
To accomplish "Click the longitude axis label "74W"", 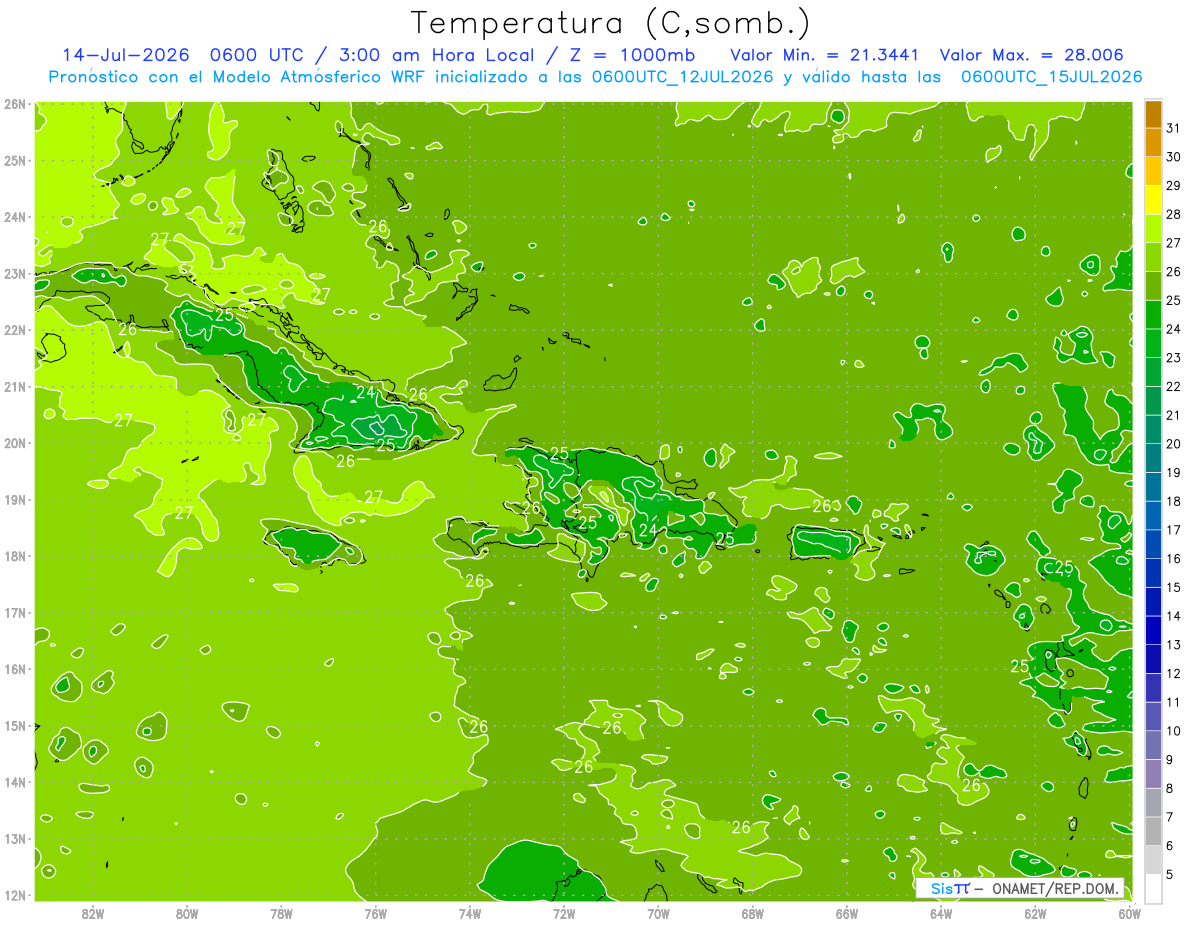I will point(470,912).
